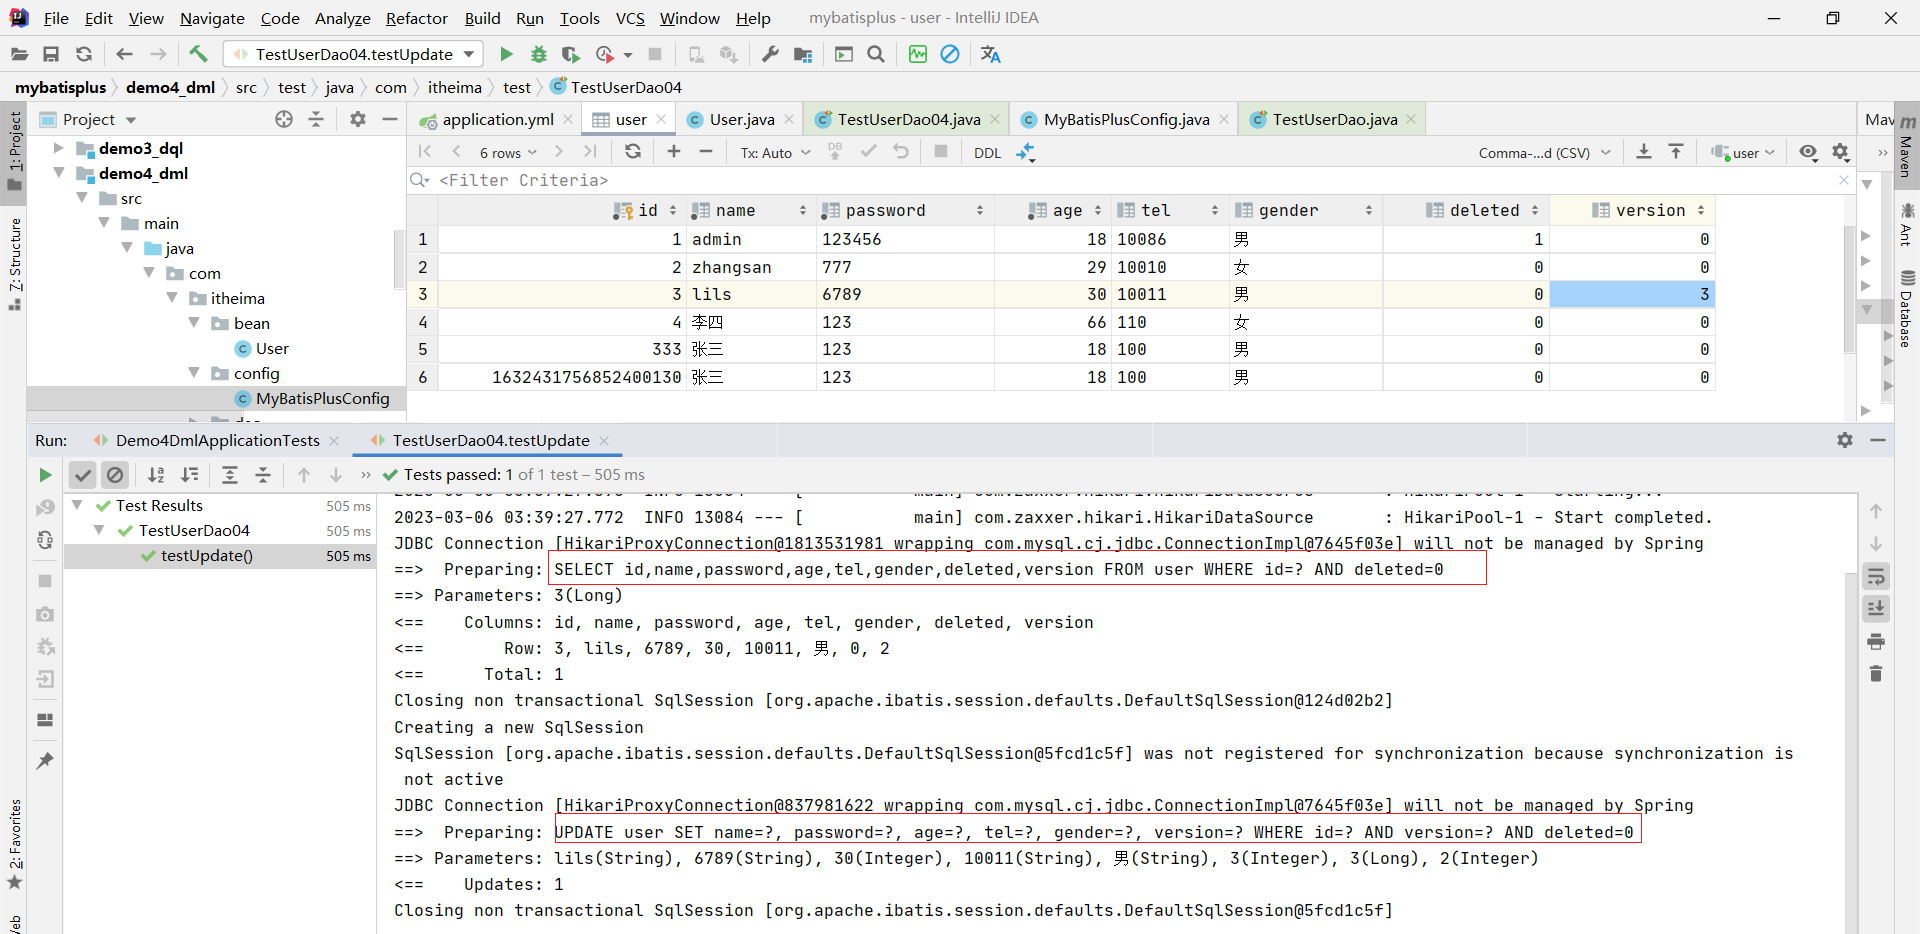Image resolution: width=1920 pixels, height=934 pixels.
Task: Collapse all nodes in the Project panel
Action: pos(316,119)
